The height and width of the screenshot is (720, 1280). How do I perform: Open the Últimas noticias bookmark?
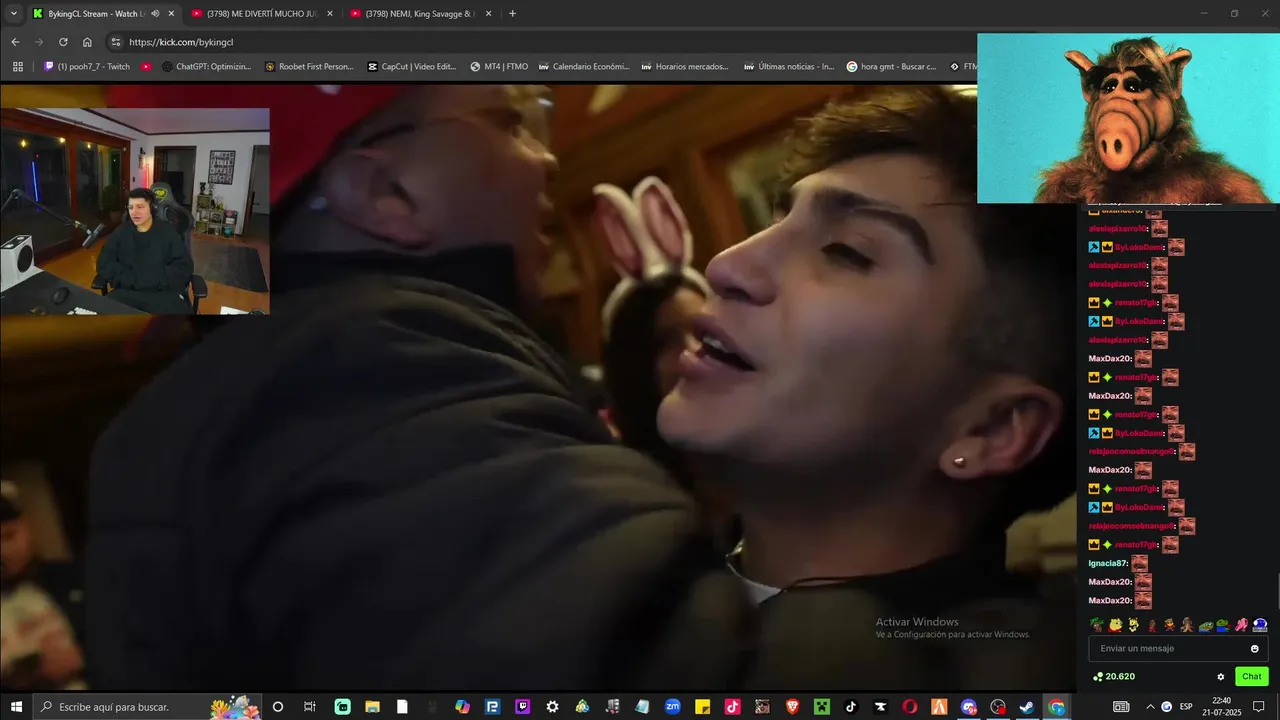point(789,67)
